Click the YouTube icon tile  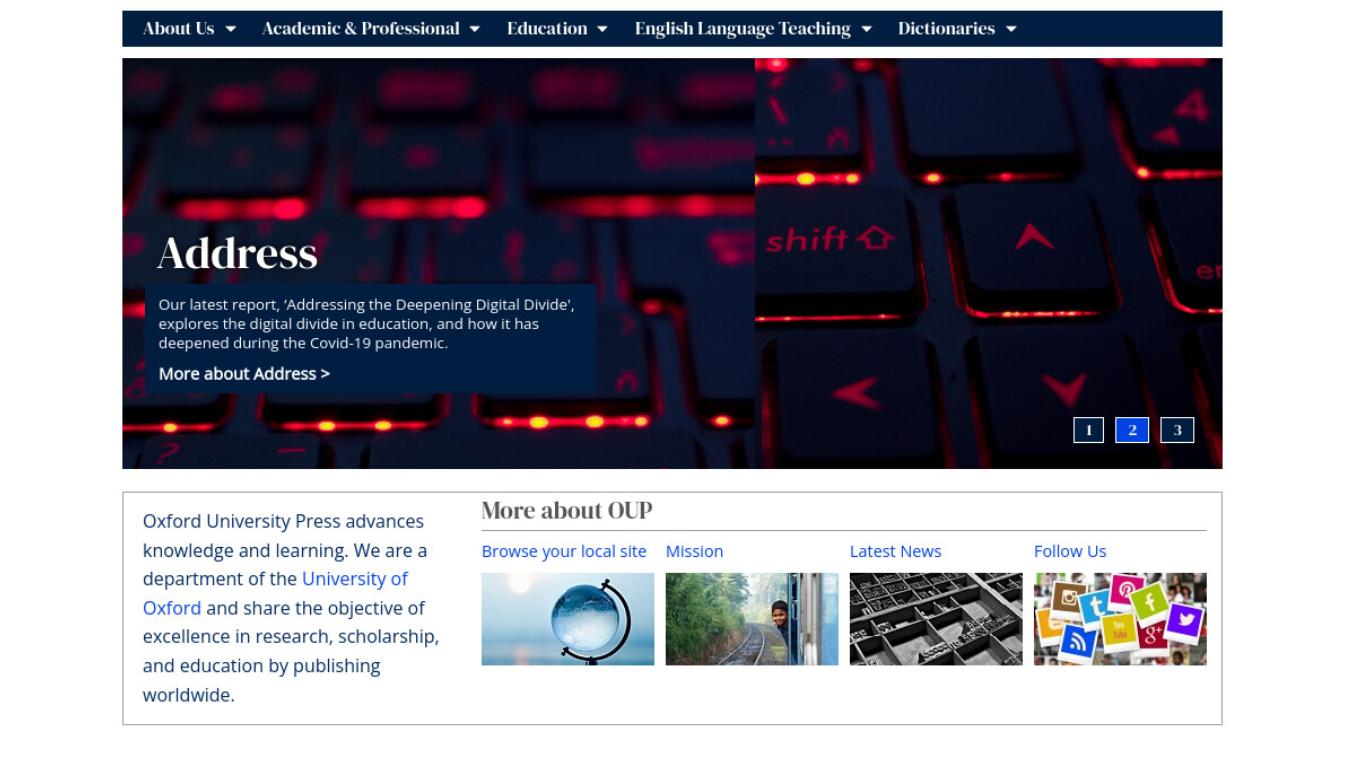pyautogui.click(x=1119, y=632)
